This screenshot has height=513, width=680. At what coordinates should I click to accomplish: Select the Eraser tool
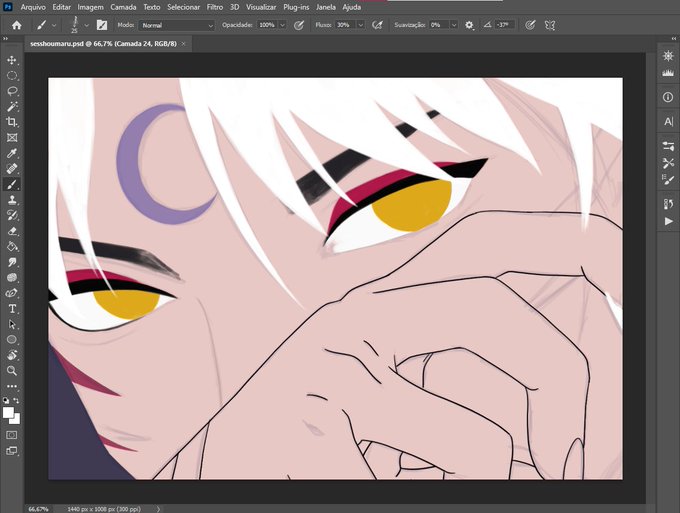pyautogui.click(x=12, y=231)
